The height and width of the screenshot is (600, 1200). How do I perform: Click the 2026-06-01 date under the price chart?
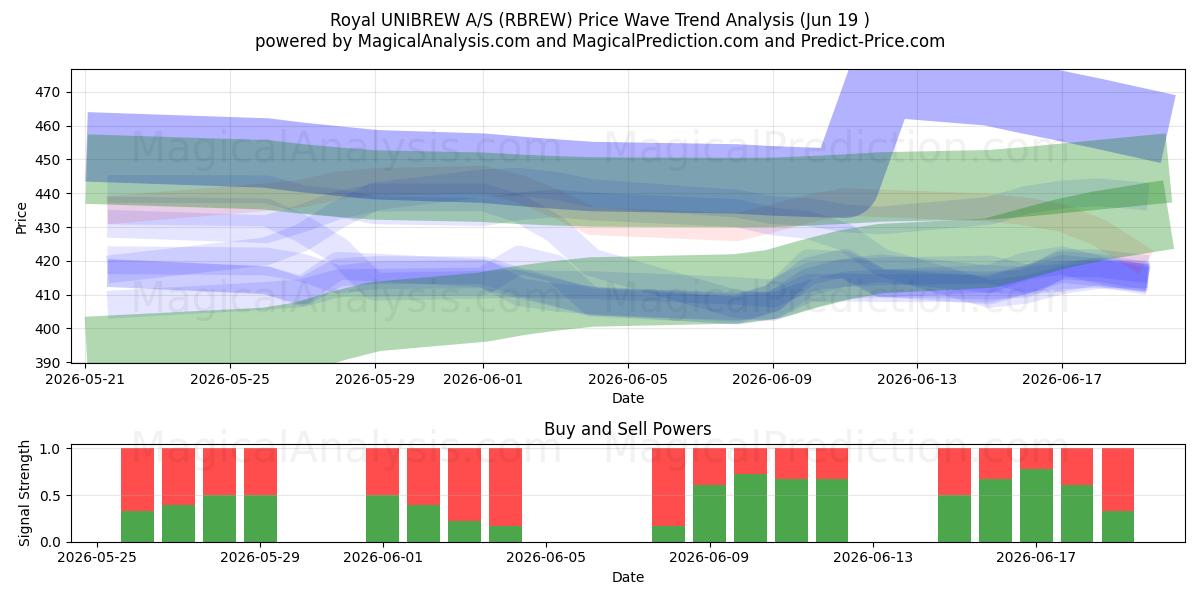pos(484,379)
